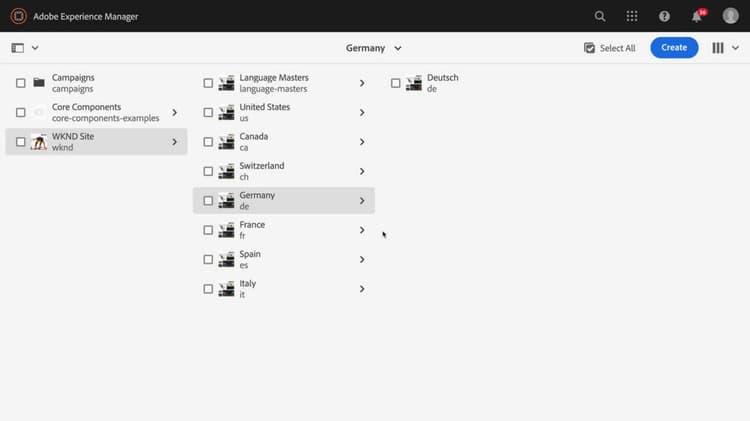Click the Select All button
This screenshot has height=421, width=750.
coord(610,48)
